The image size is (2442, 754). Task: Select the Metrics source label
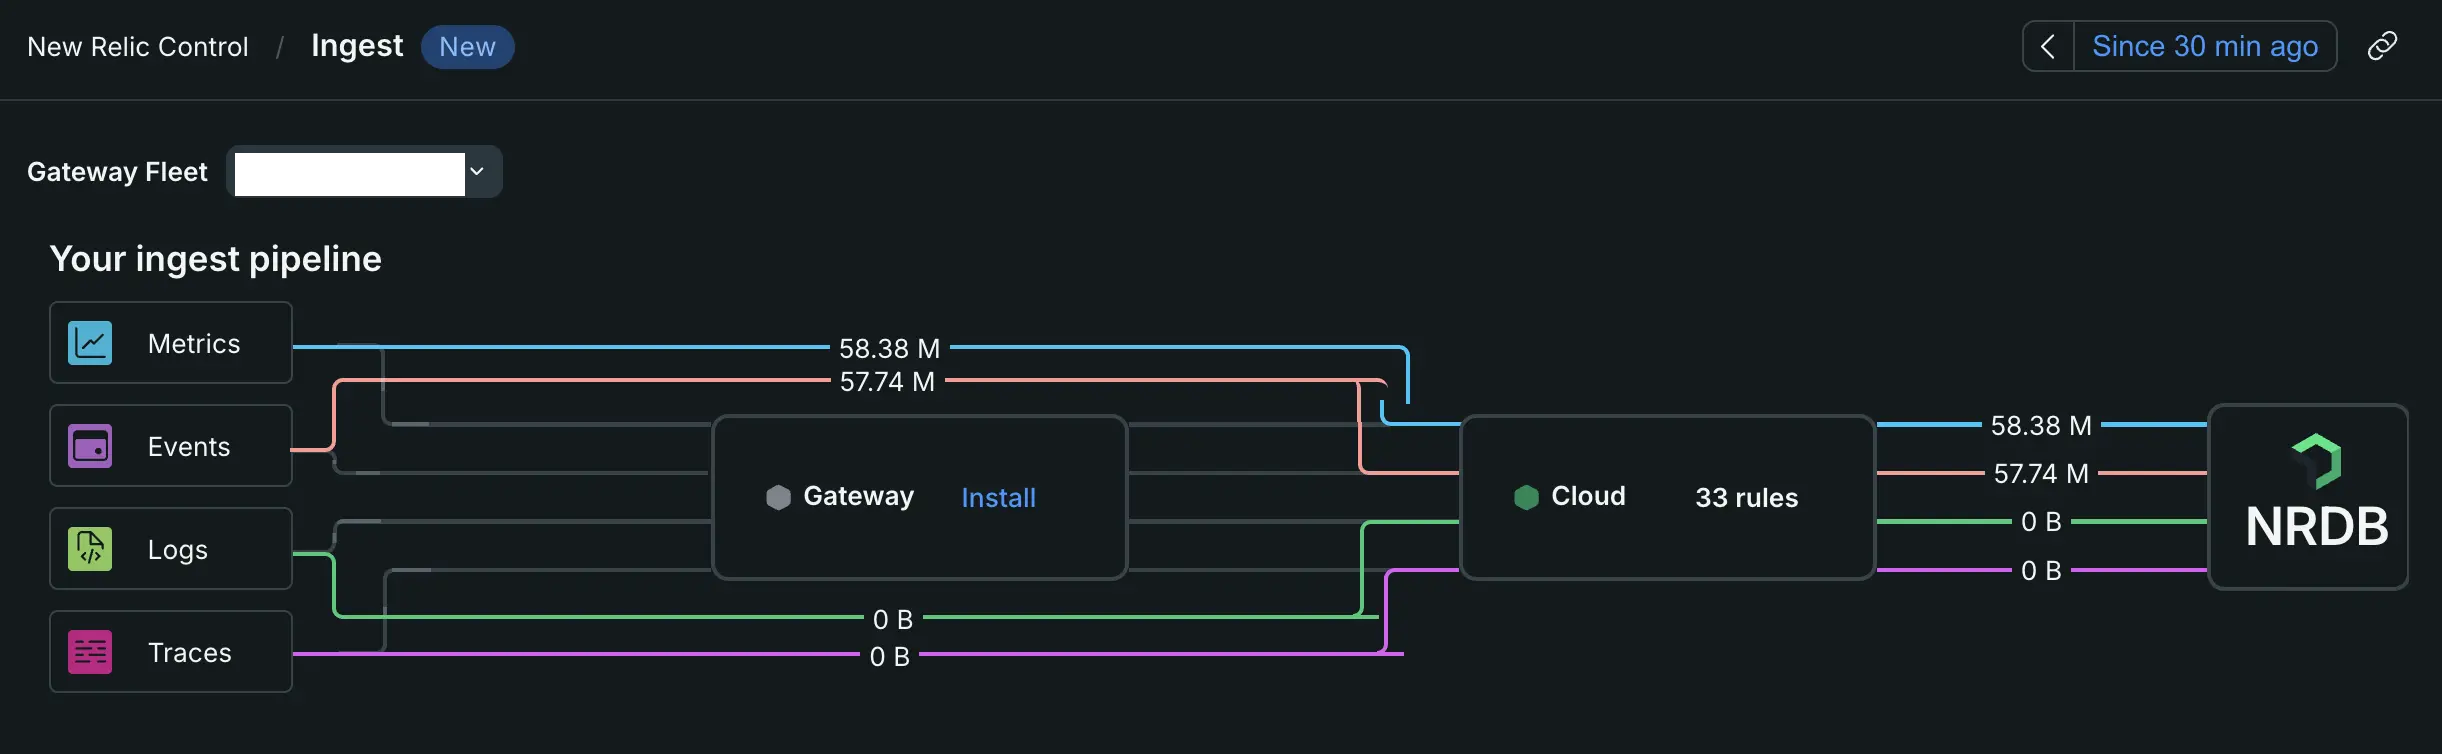(194, 344)
